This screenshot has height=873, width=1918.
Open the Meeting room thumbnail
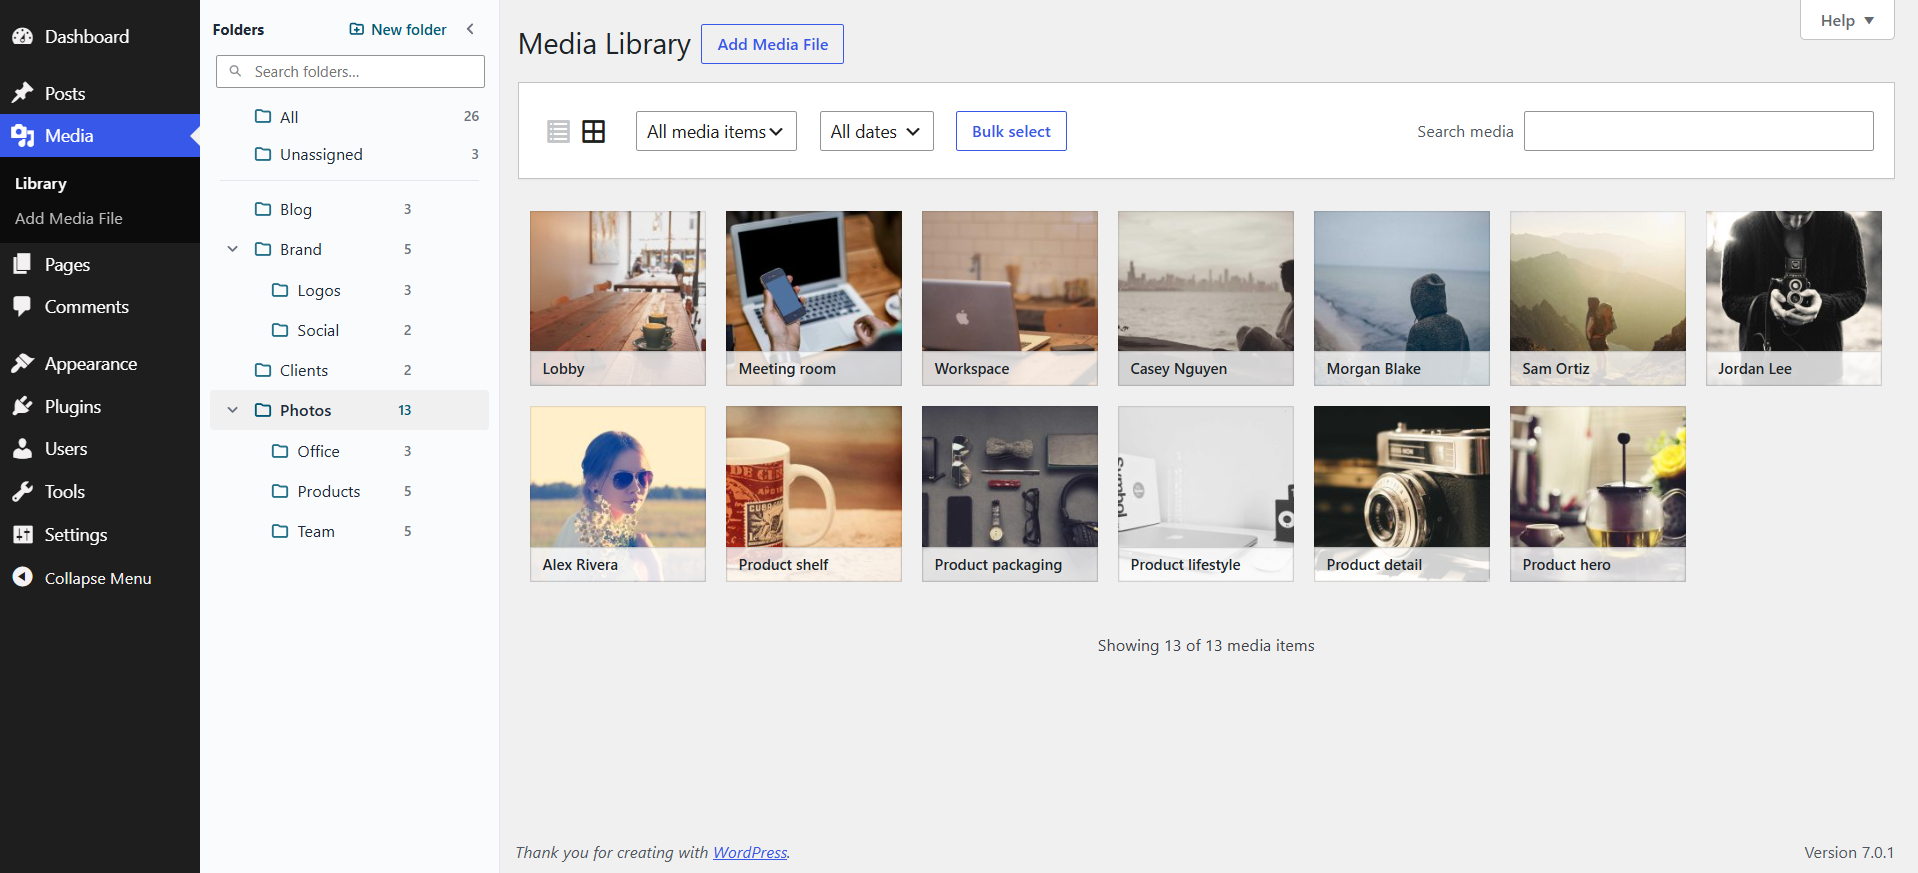click(814, 298)
